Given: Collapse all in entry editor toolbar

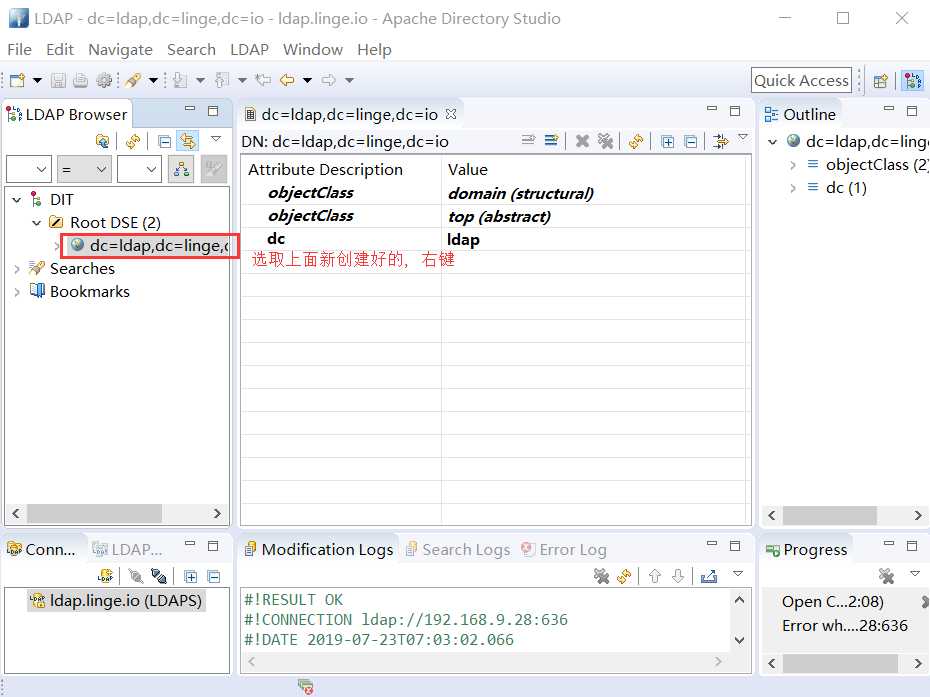Looking at the screenshot, I should coord(690,142).
